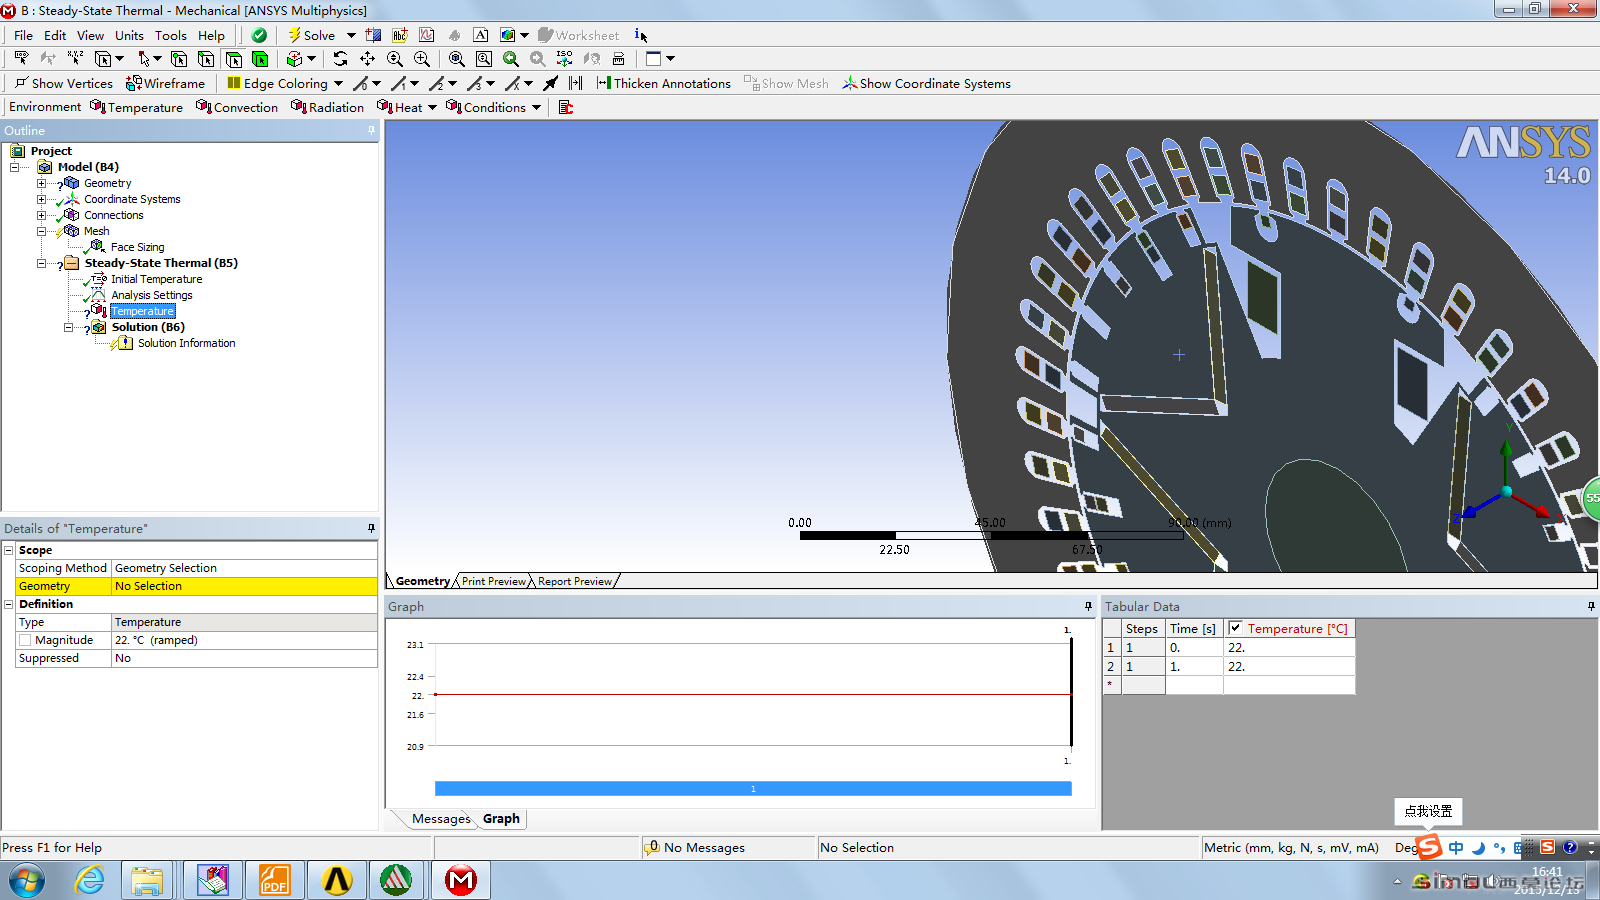Image resolution: width=1600 pixels, height=900 pixels.
Task: Click the Zoom To Fit icon
Action: point(457,59)
